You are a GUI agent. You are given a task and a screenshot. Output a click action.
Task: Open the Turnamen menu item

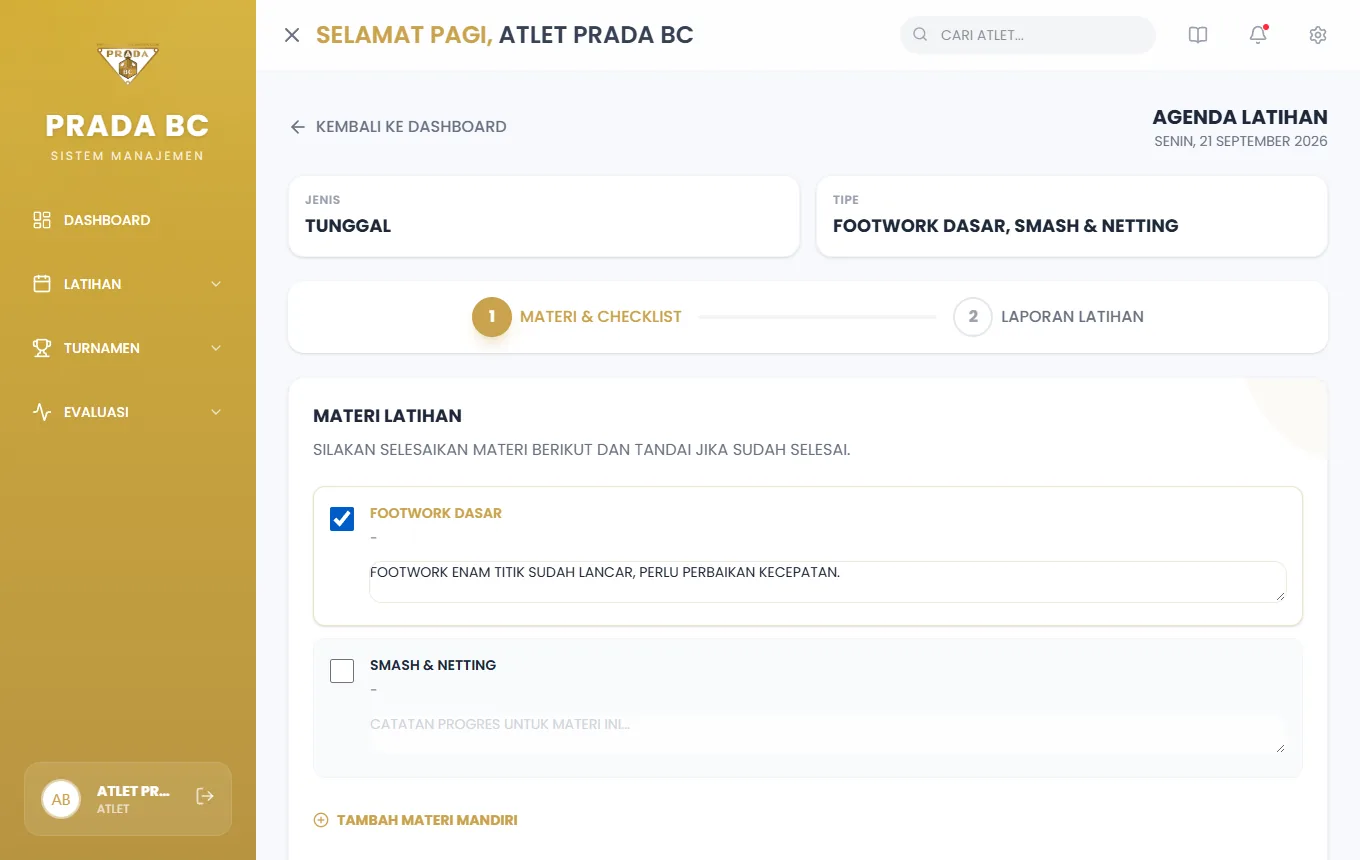coord(128,348)
